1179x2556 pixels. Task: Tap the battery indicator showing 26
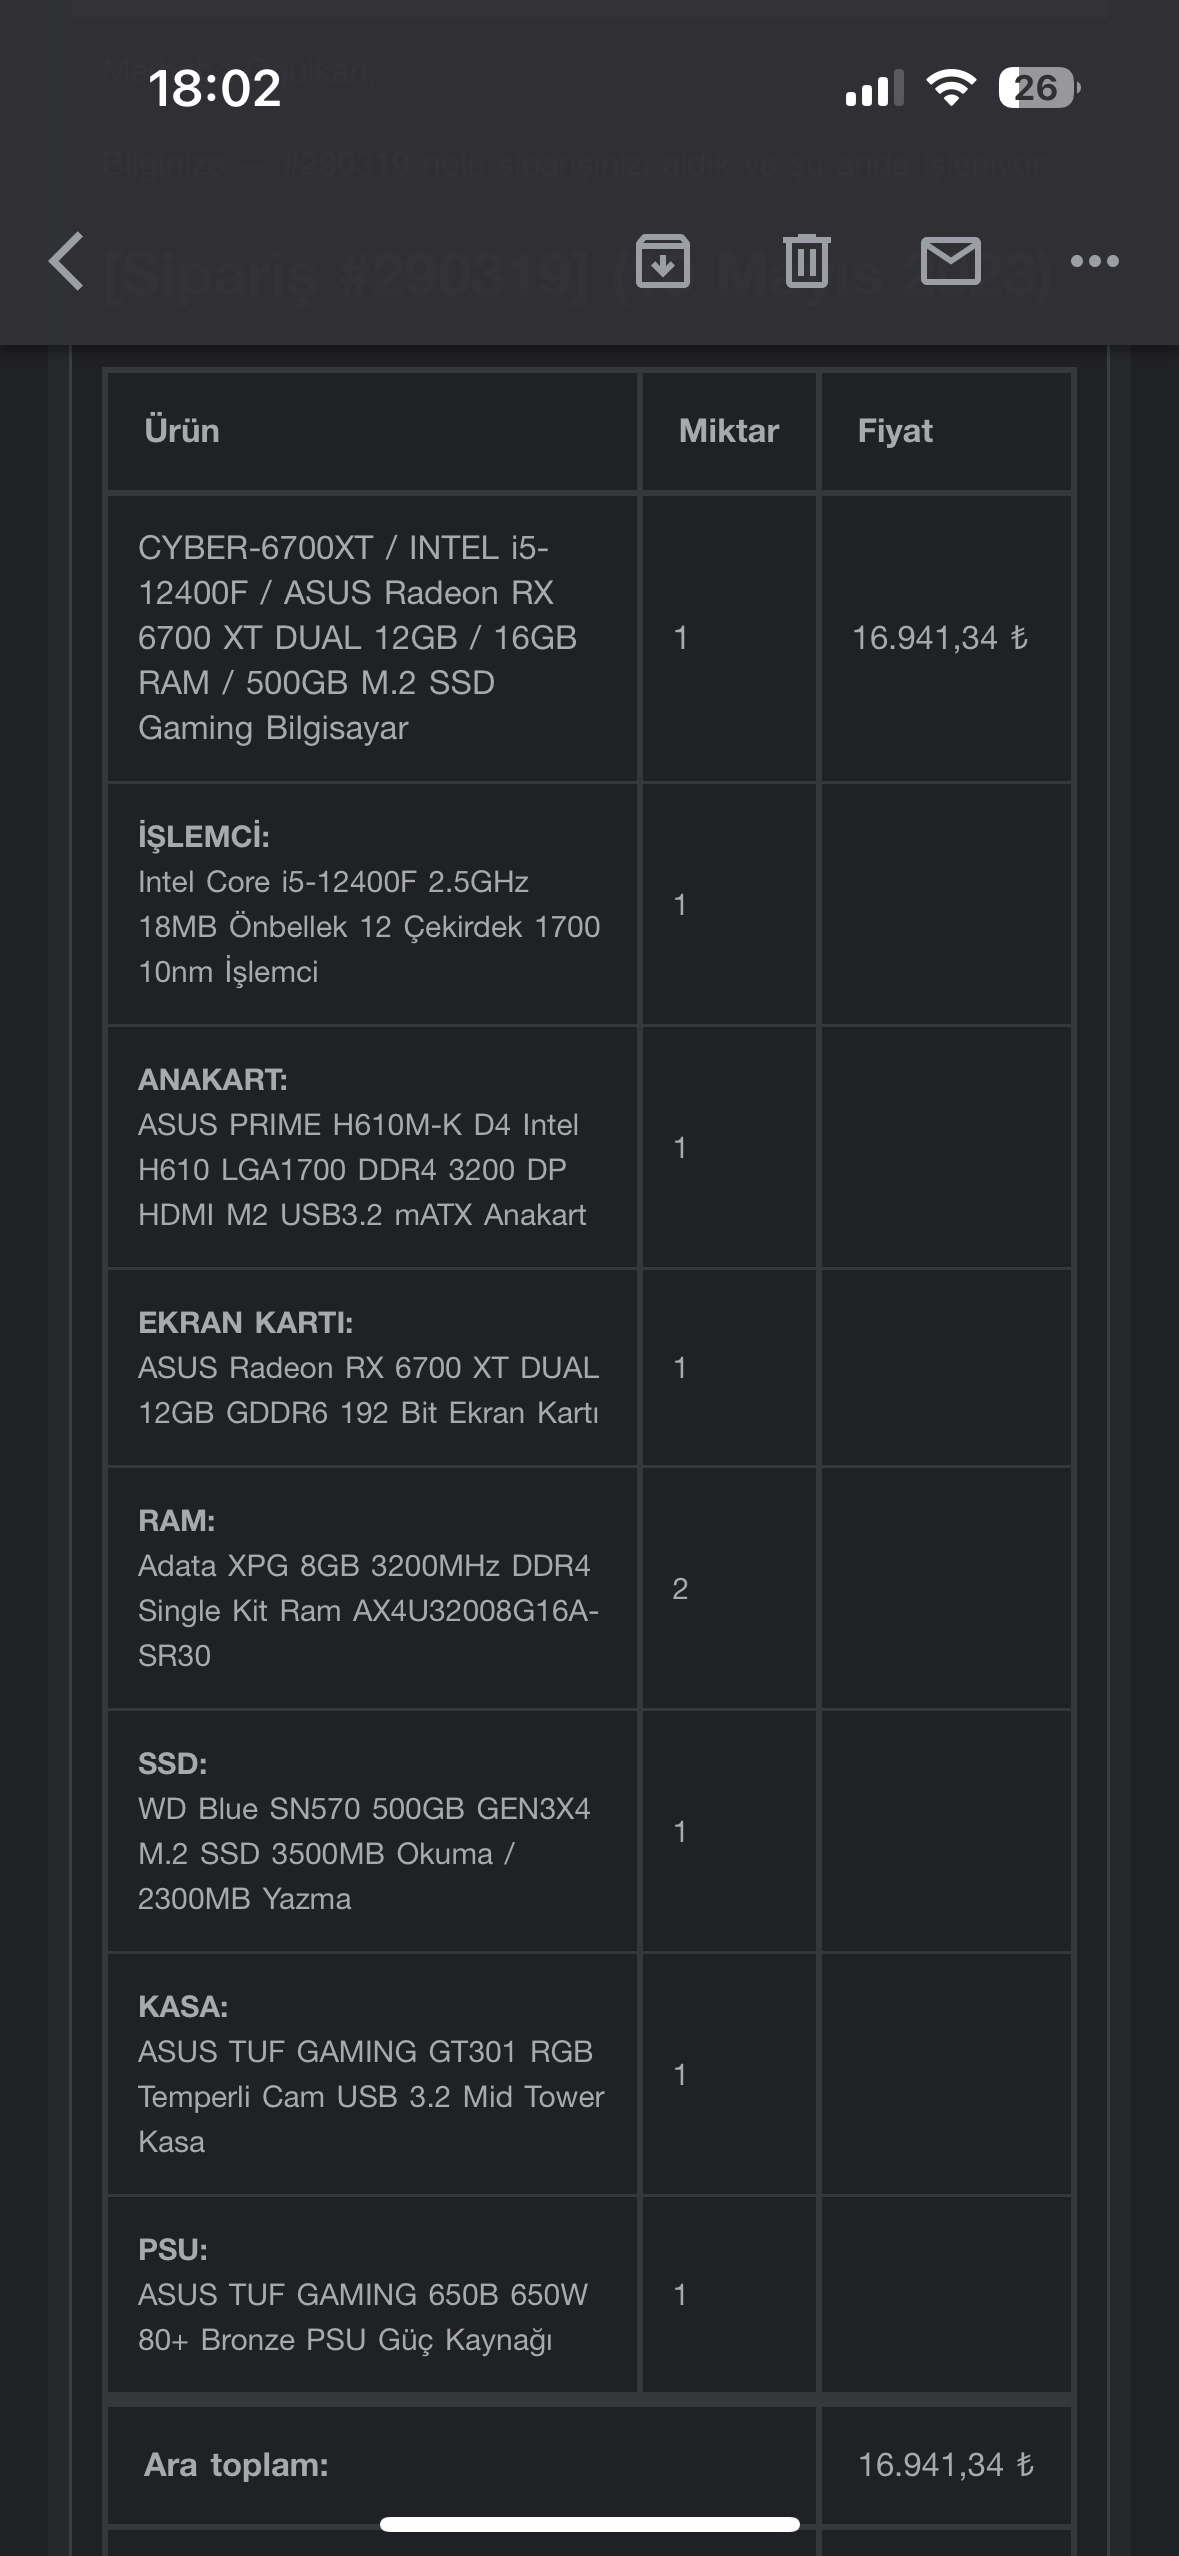coord(1039,88)
